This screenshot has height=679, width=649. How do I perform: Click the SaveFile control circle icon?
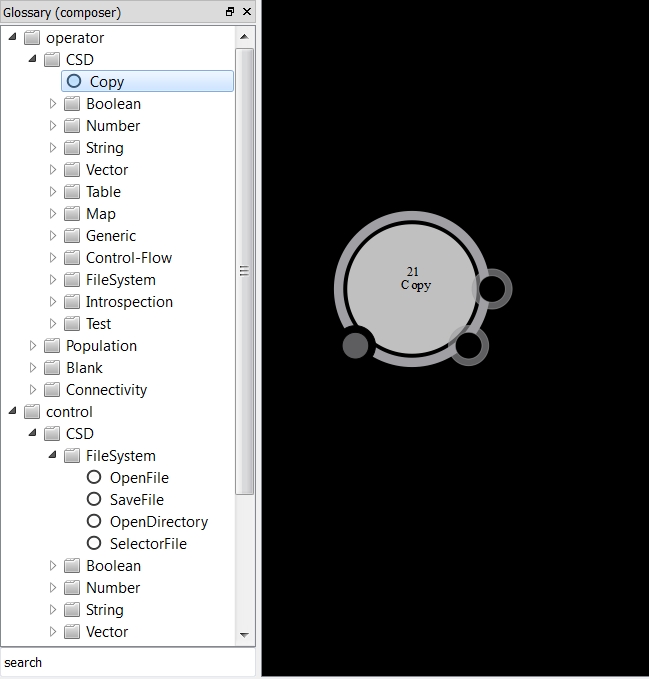(94, 499)
